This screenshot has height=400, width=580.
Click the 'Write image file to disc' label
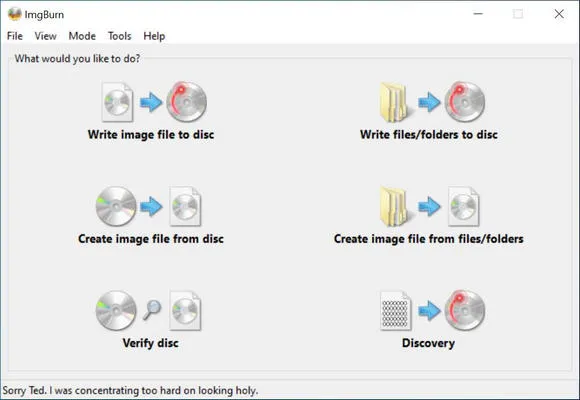151,134
